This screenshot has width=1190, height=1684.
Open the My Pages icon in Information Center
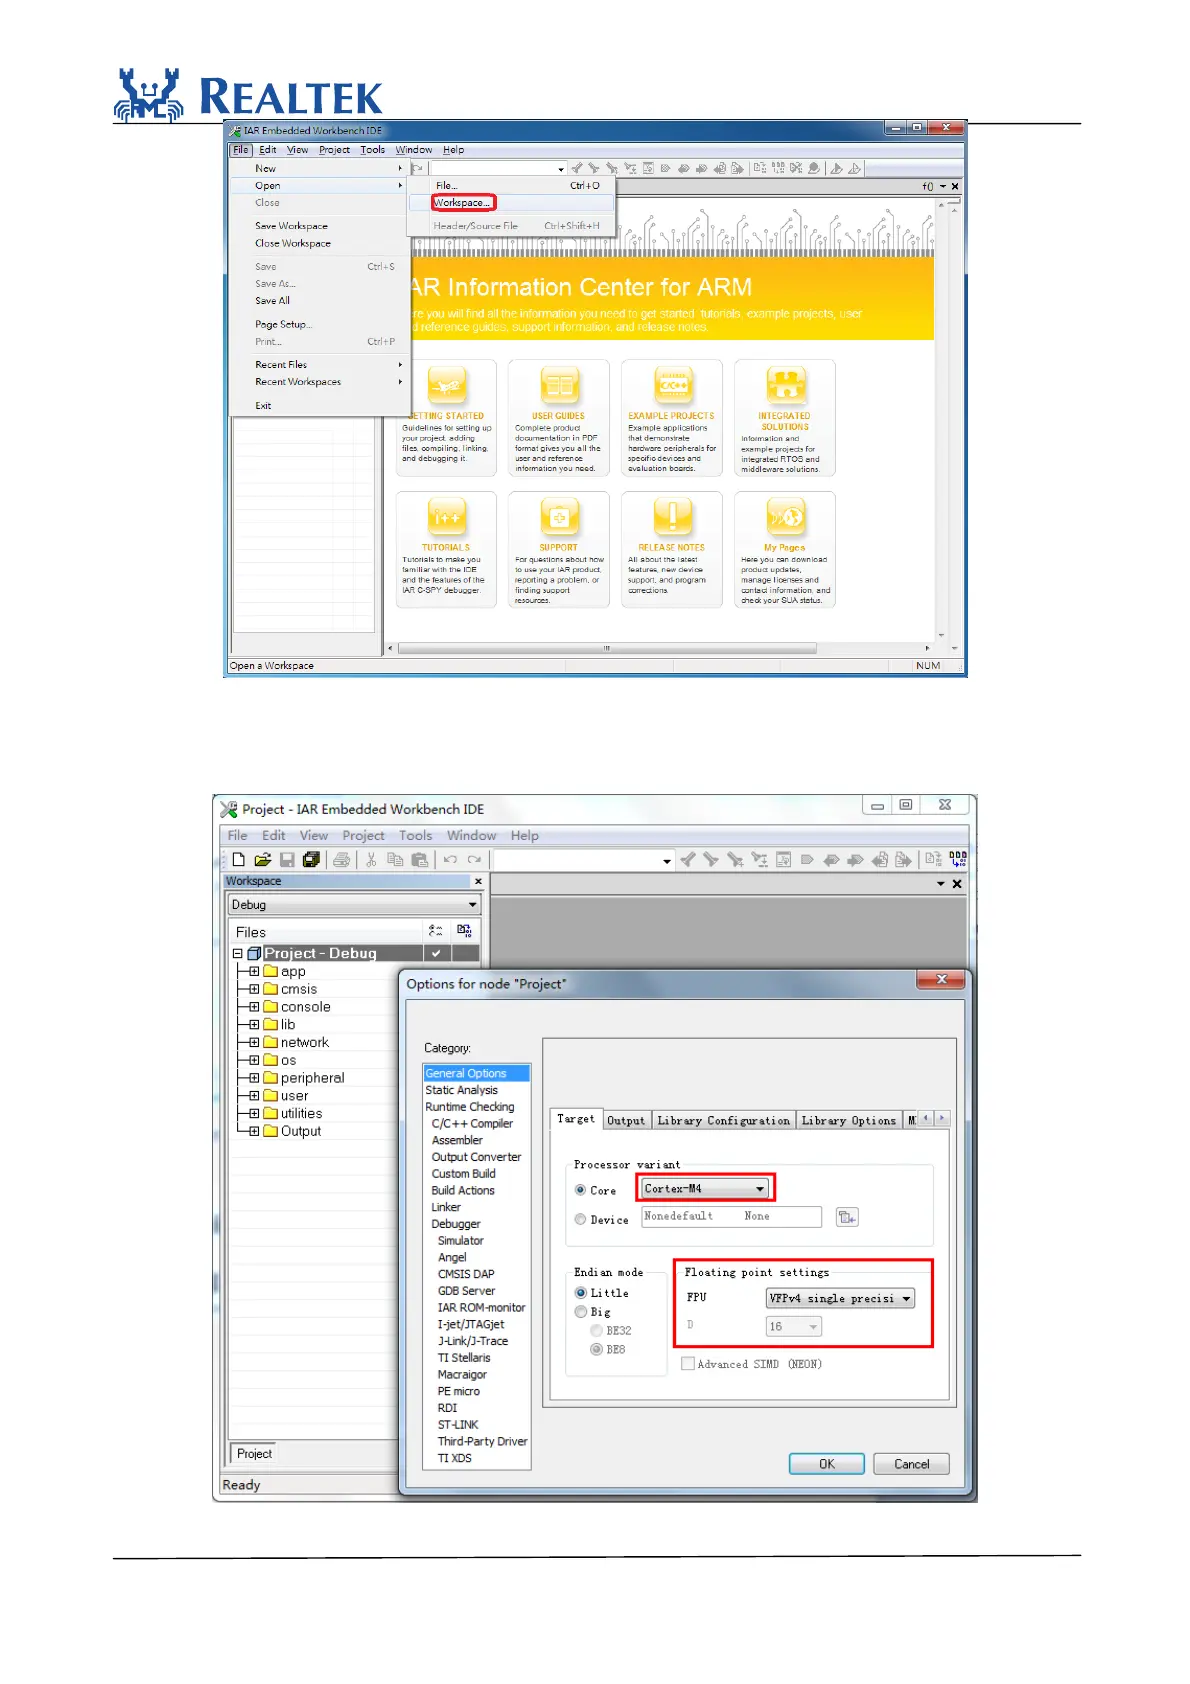coord(785,516)
